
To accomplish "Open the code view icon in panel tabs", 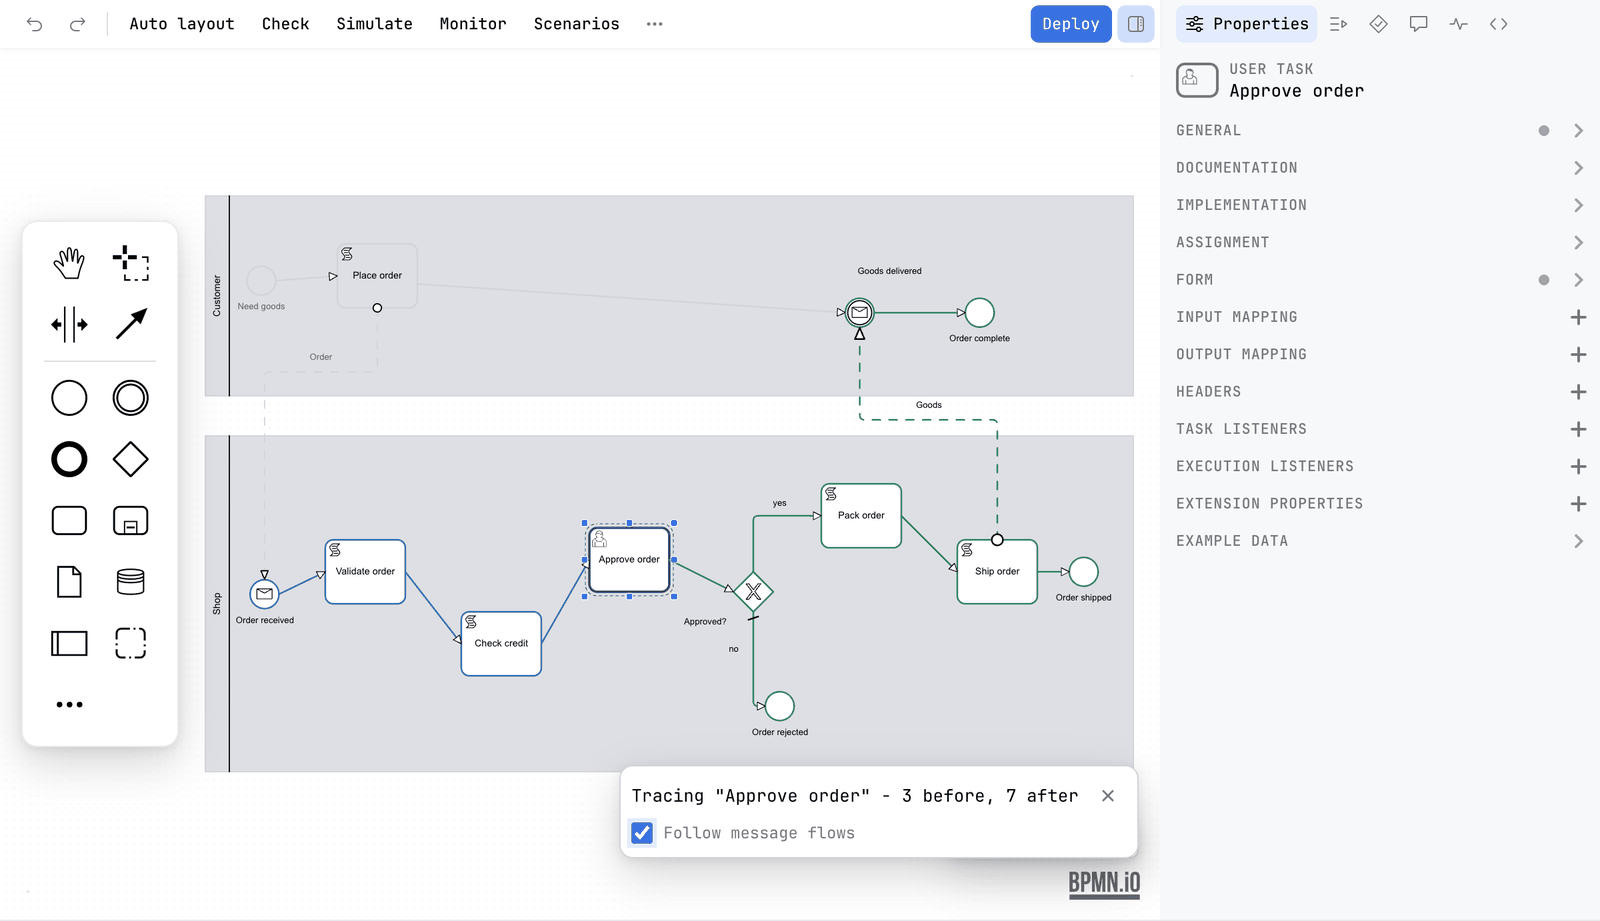I will pyautogui.click(x=1498, y=24).
